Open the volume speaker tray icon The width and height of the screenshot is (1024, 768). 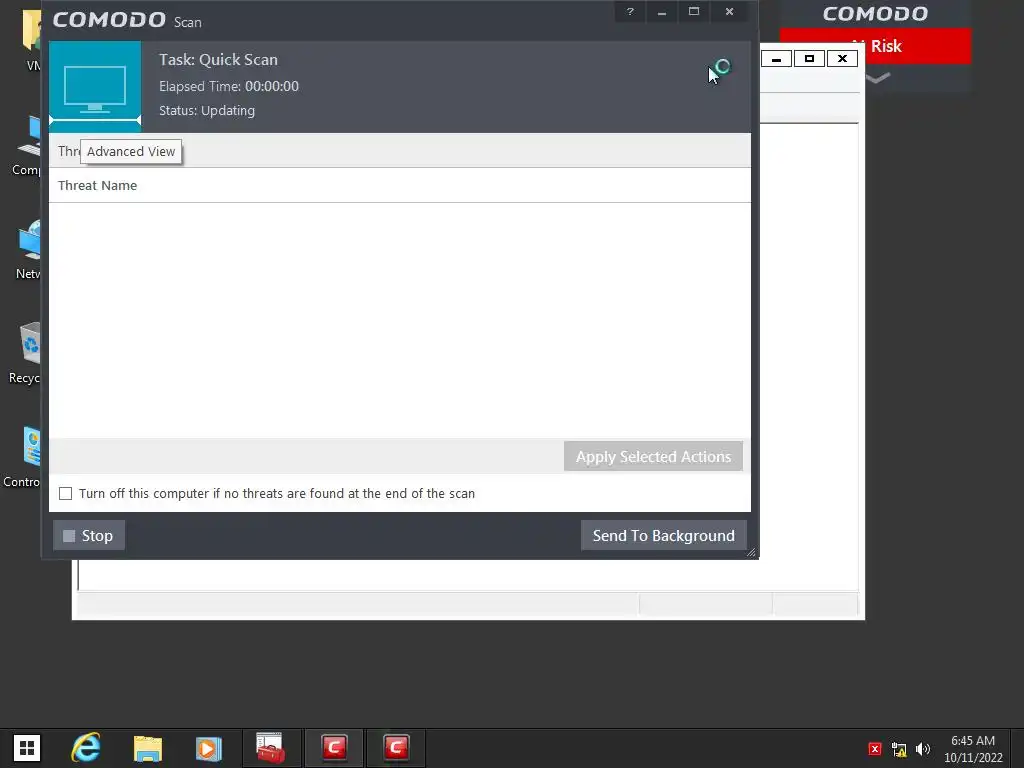pyautogui.click(x=923, y=749)
